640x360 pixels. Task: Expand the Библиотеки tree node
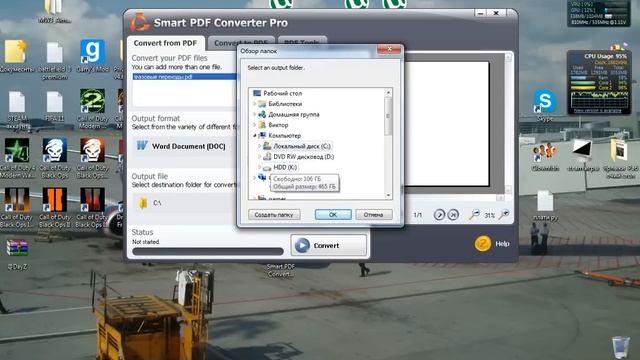(255, 104)
